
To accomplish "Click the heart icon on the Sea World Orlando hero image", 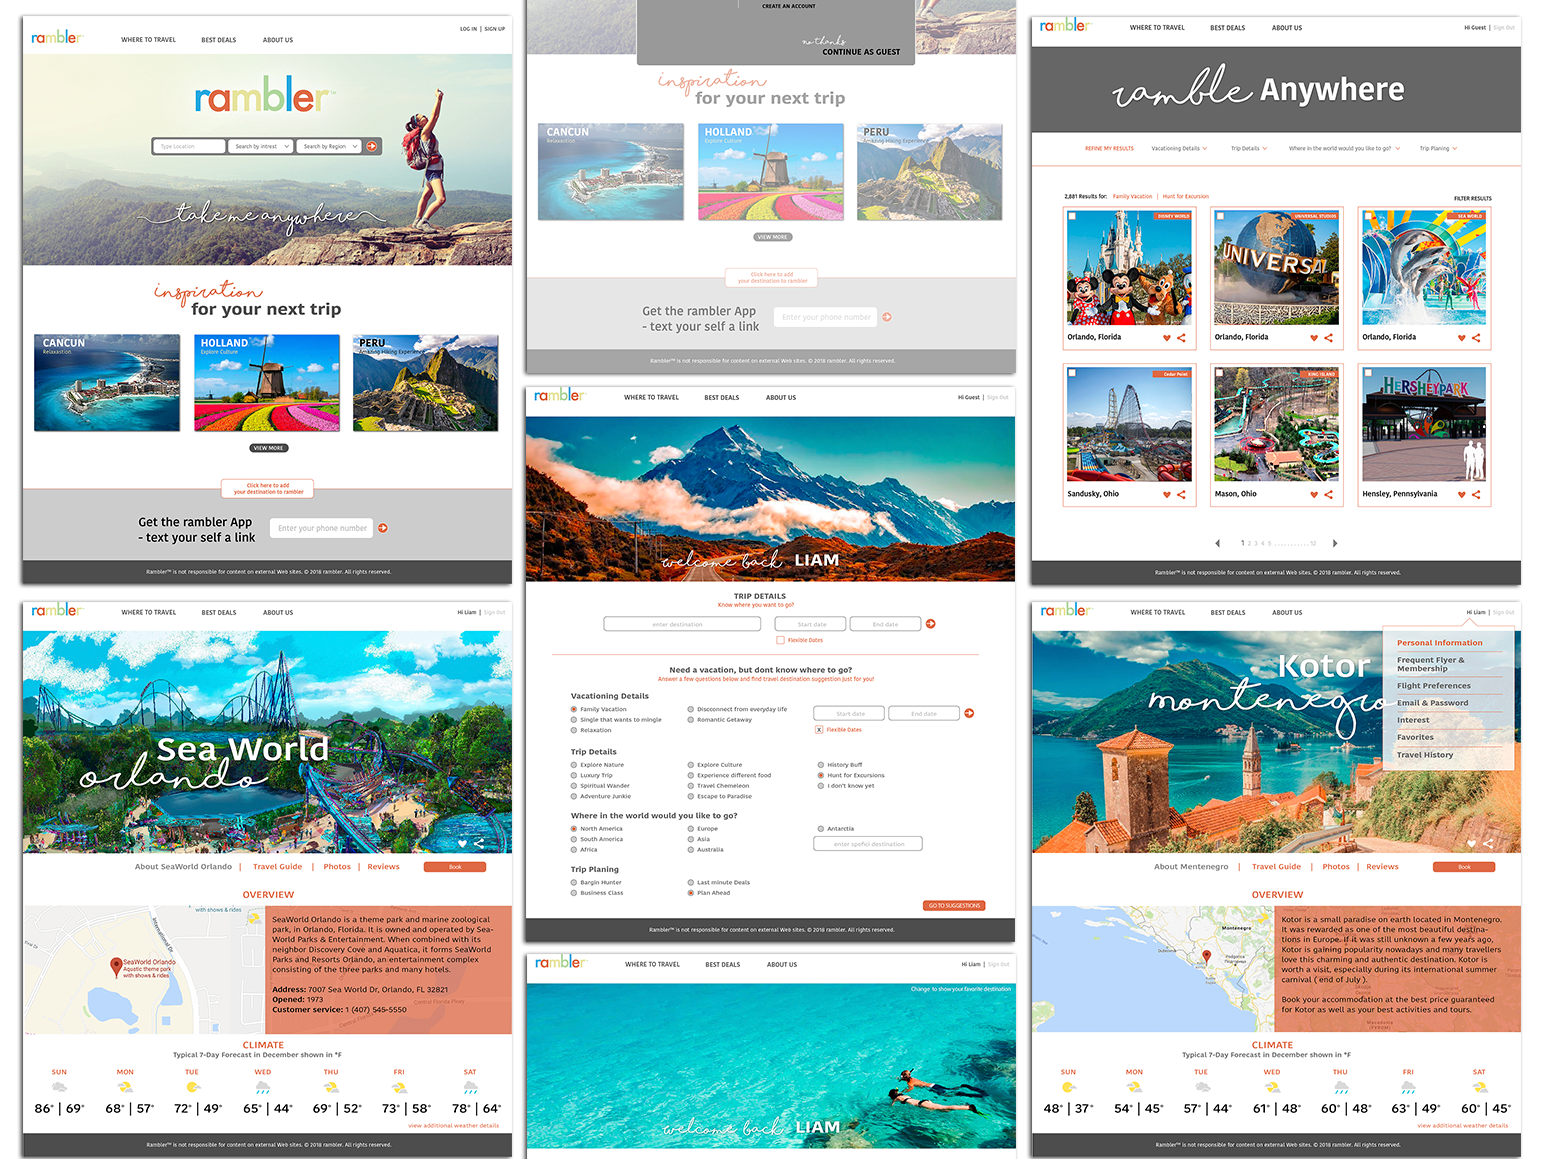I will click(462, 843).
